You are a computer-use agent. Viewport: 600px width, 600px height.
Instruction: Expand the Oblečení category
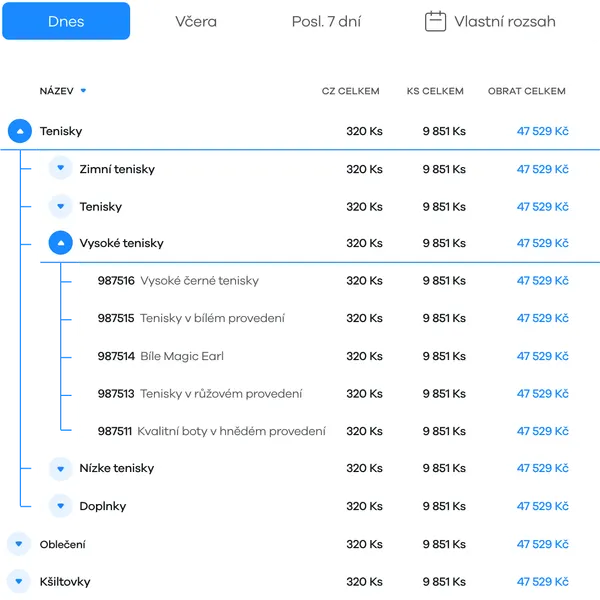coord(19,544)
